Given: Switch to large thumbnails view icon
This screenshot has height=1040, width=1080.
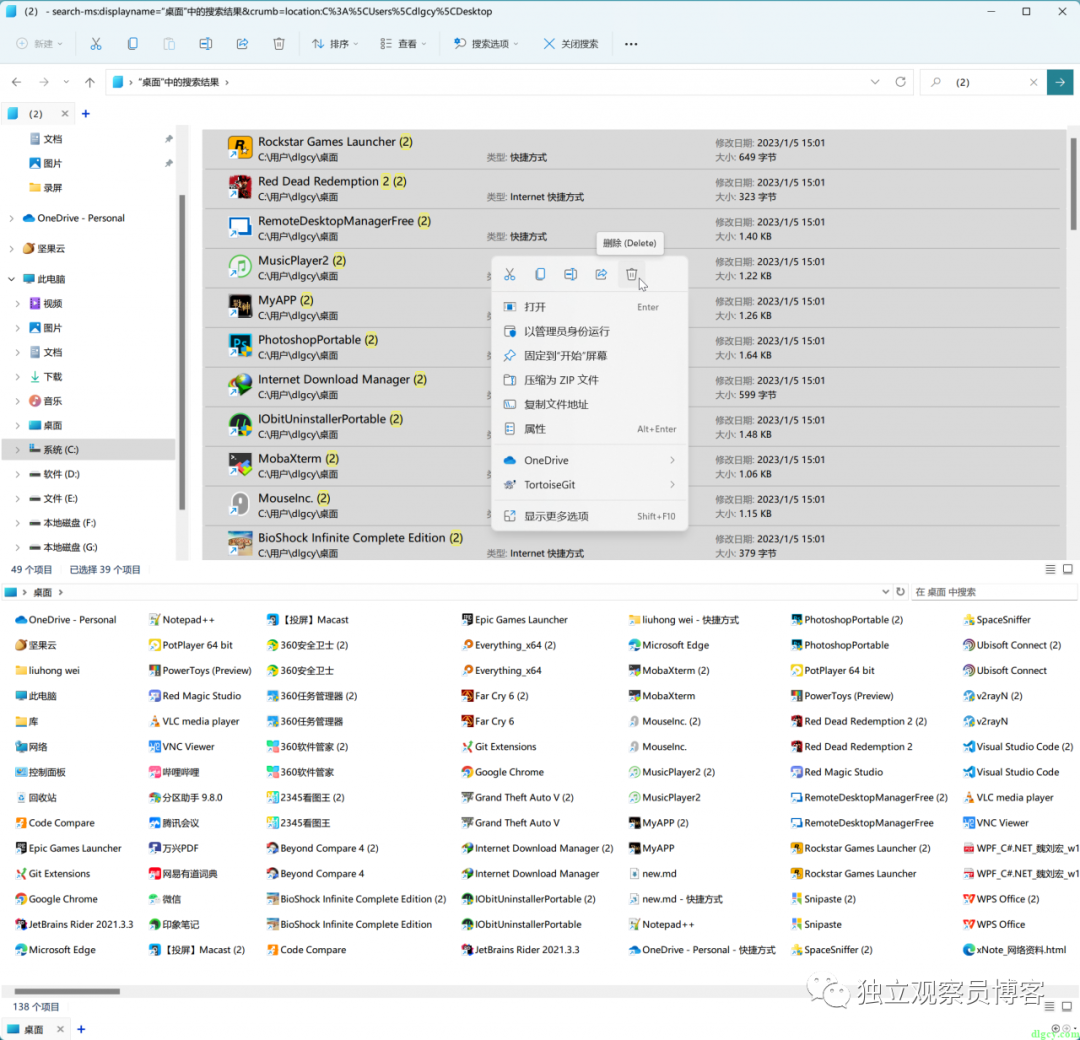Looking at the screenshot, I should point(1068,569).
